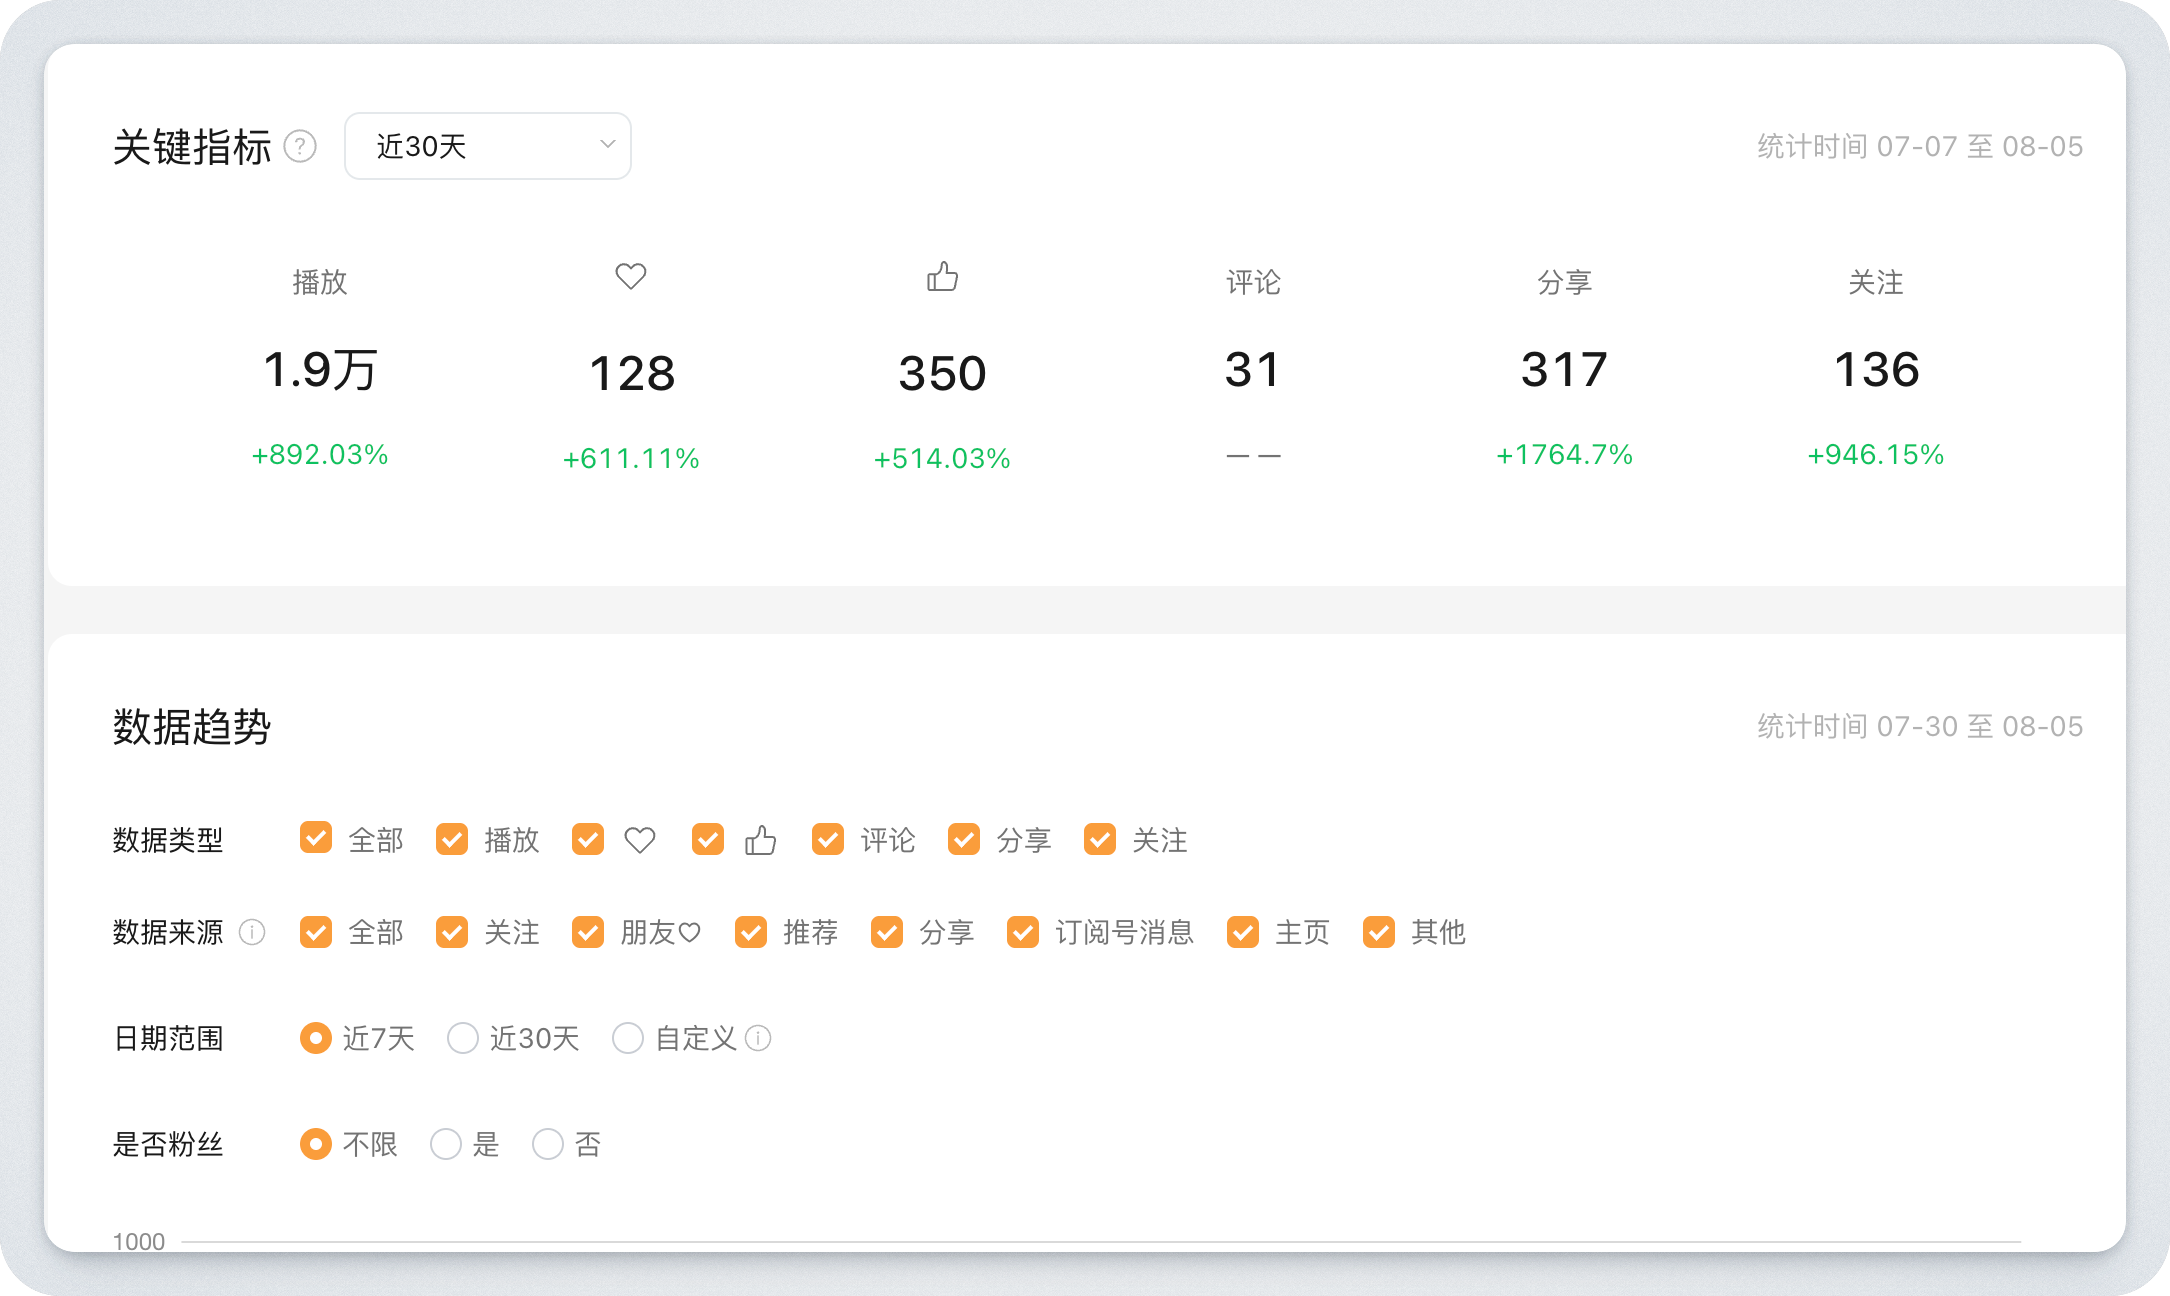Toggle the 推荐 source checkbox
The height and width of the screenshot is (1296, 2170).
click(x=751, y=932)
